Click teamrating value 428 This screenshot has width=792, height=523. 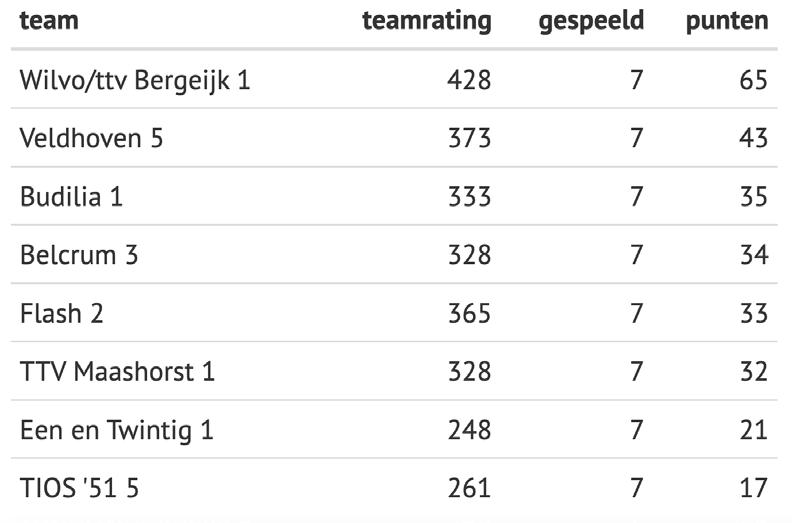point(469,80)
